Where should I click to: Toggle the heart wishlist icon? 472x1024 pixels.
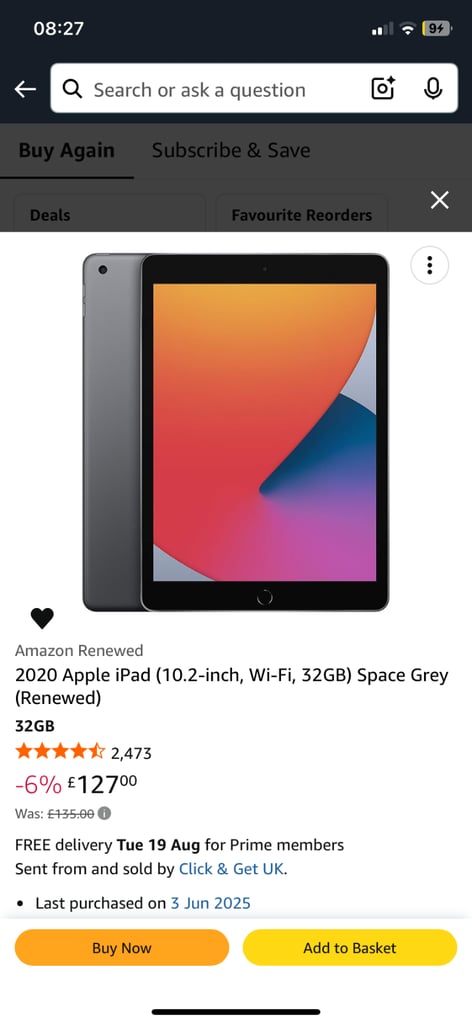[42, 618]
